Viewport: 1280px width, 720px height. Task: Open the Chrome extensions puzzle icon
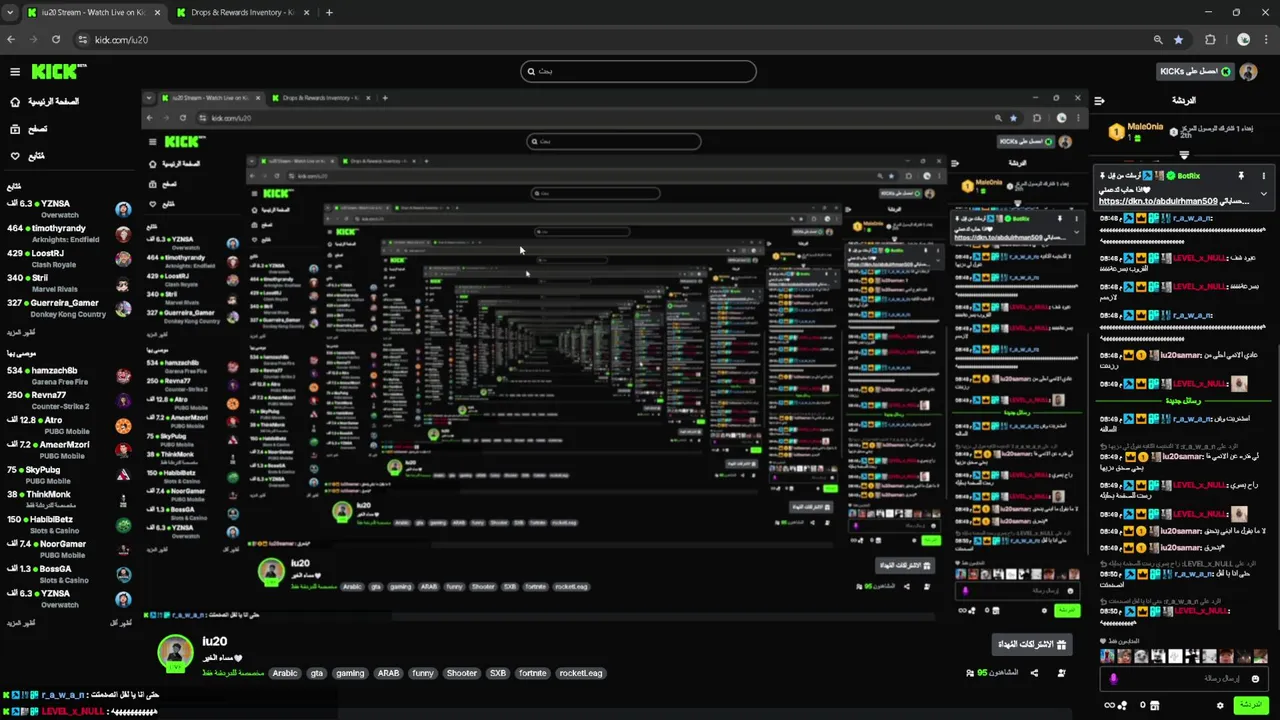1210,40
